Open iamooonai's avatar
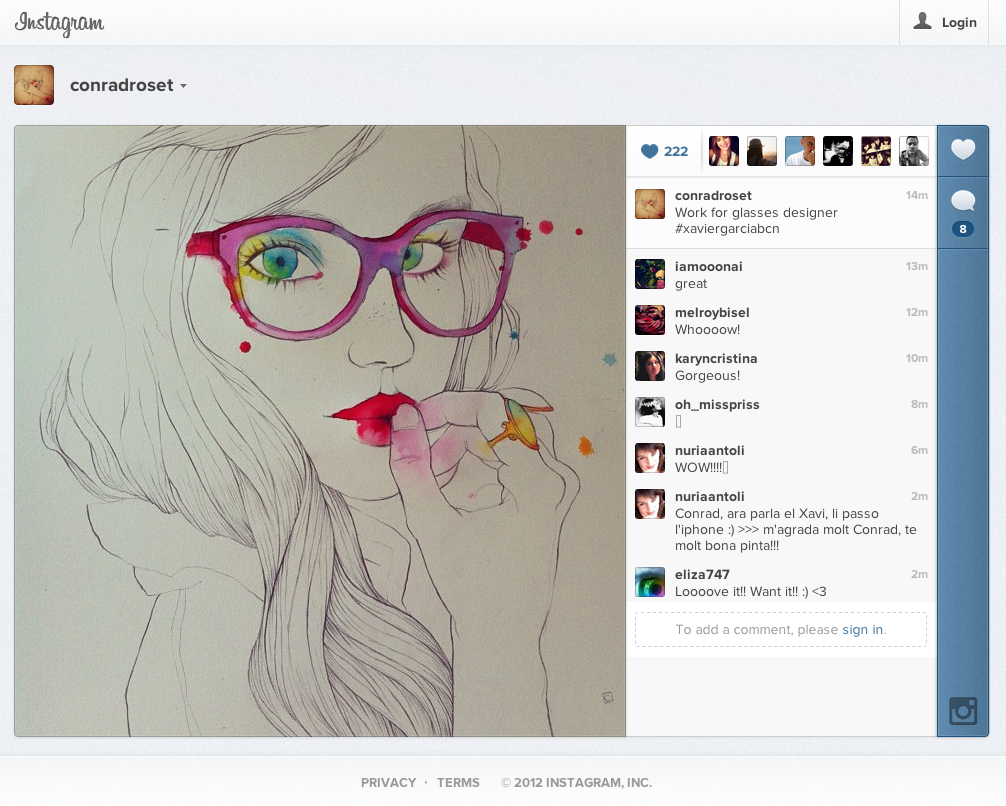1006x806 pixels. pyautogui.click(x=650, y=274)
